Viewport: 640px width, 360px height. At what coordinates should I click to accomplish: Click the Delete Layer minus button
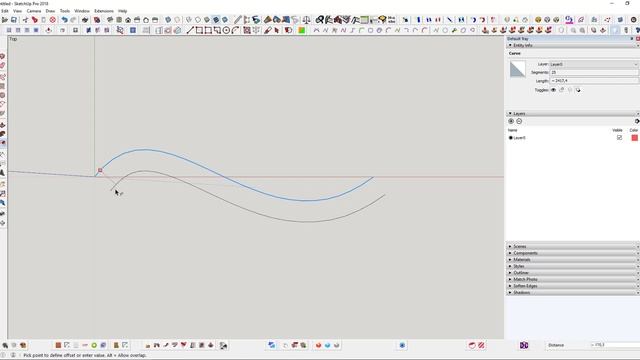click(x=519, y=121)
